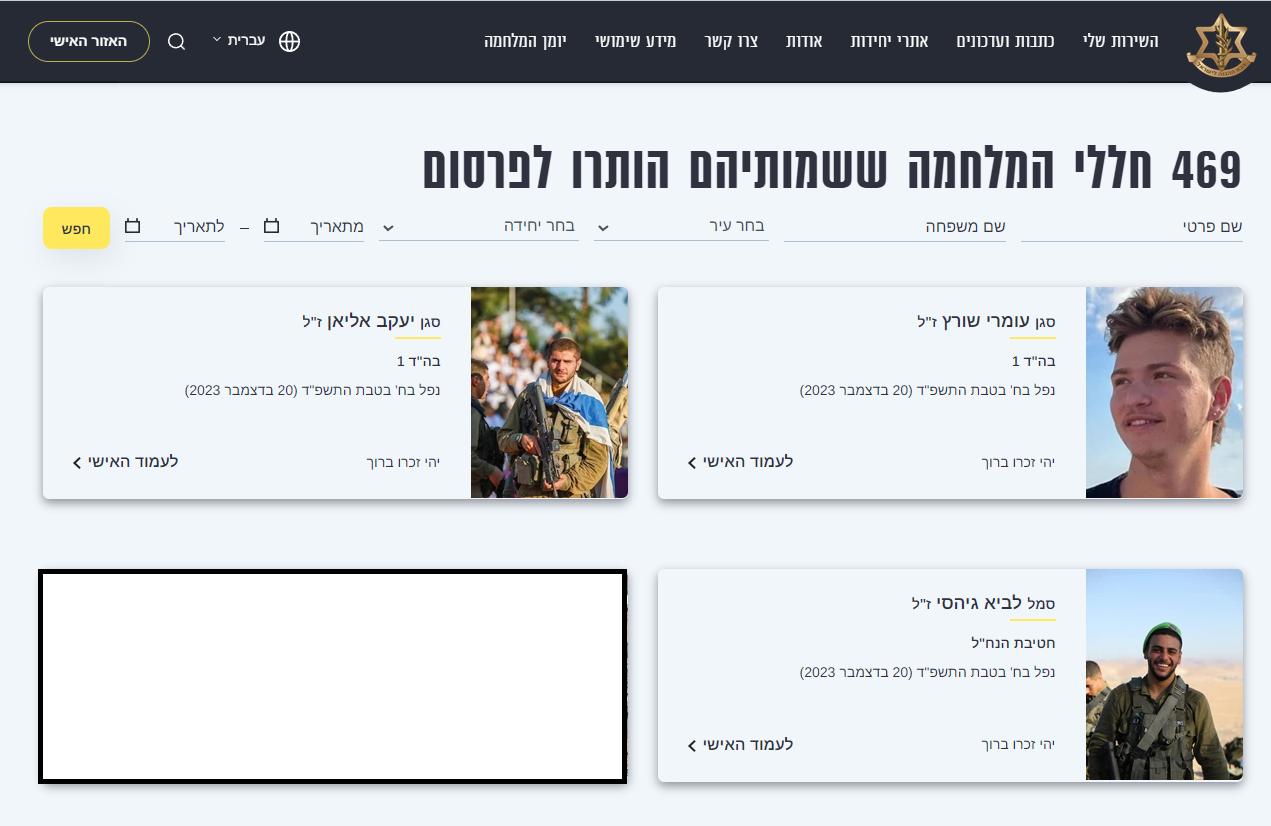The width and height of the screenshot is (1271, 826).
Task: Click the האזור האישי button
Action: coord(89,42)
